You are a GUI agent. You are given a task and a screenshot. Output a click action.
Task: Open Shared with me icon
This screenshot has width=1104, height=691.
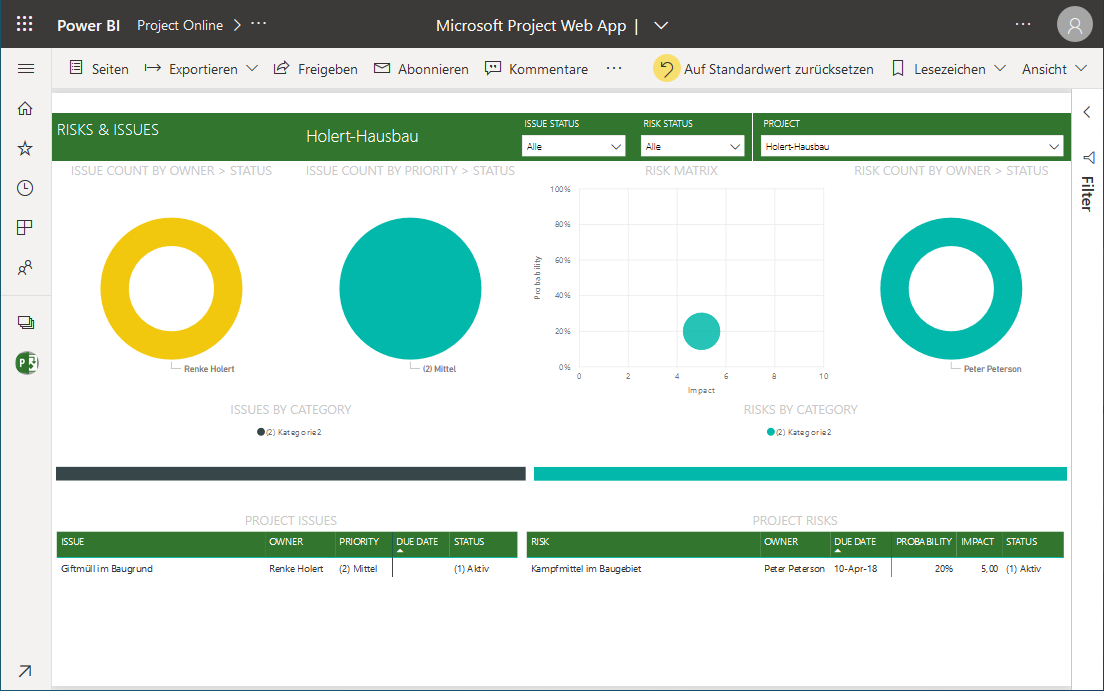pos(25,268)
